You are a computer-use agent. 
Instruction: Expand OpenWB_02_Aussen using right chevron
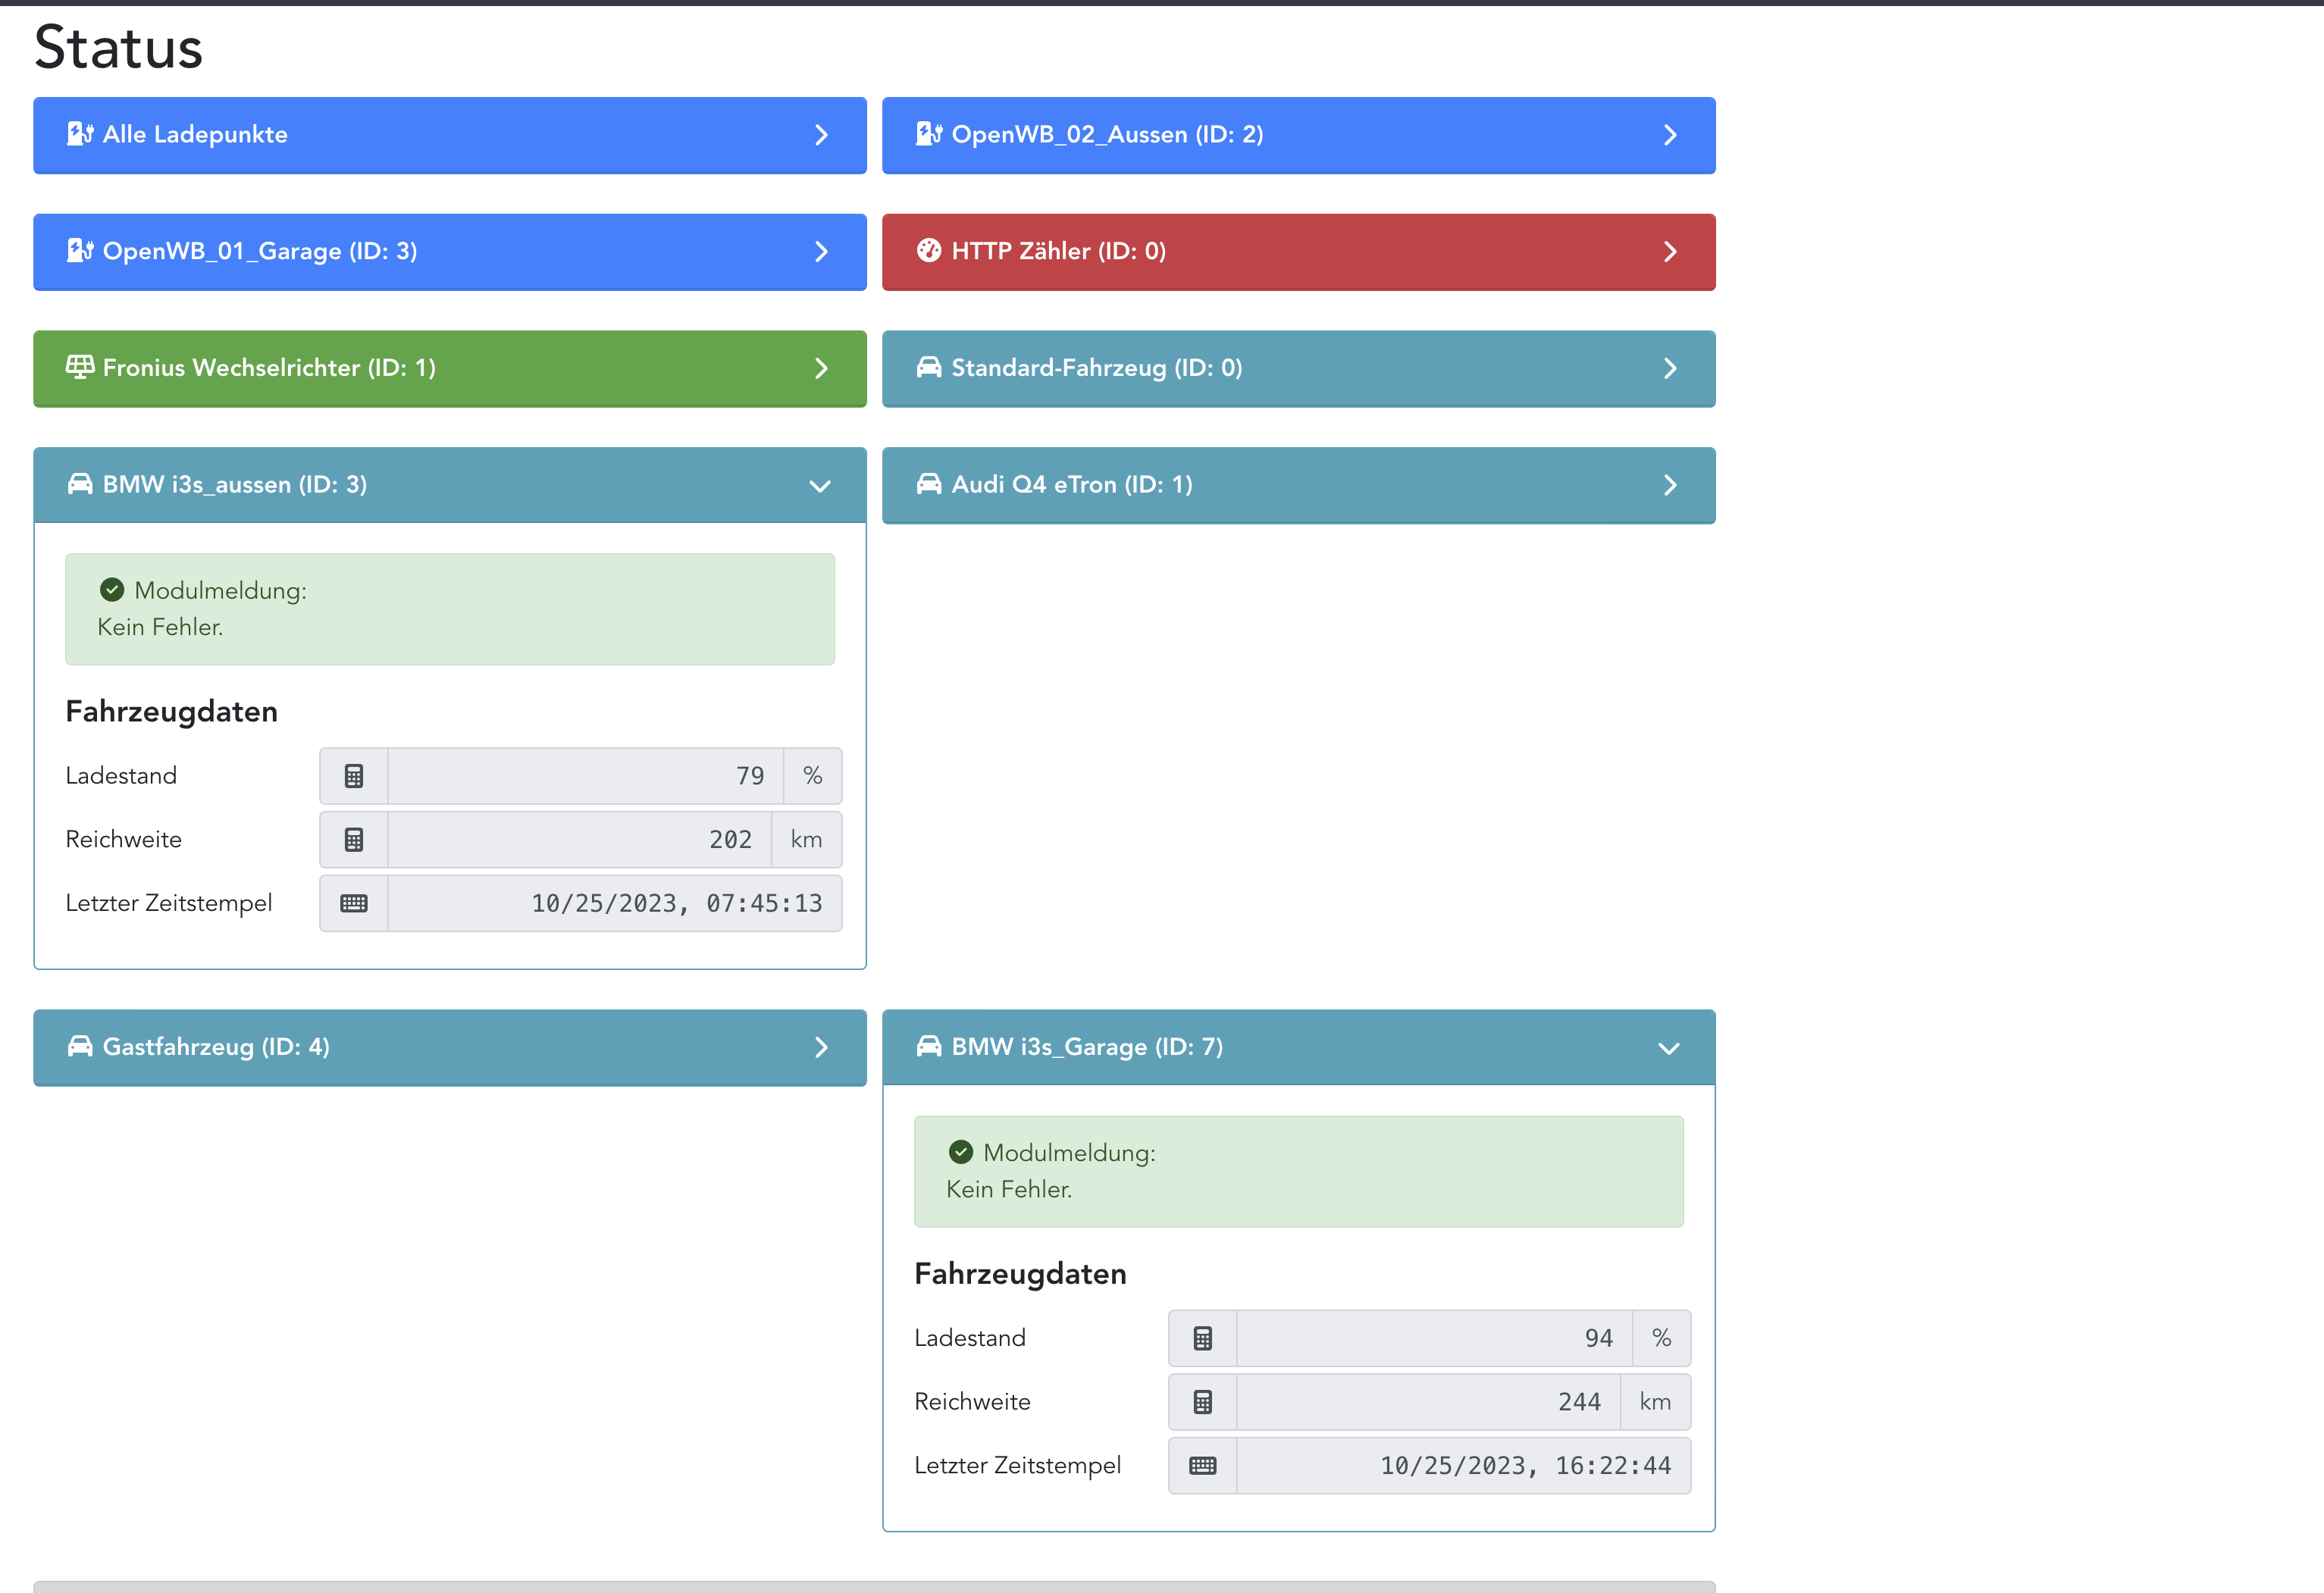coord(1669,135)
